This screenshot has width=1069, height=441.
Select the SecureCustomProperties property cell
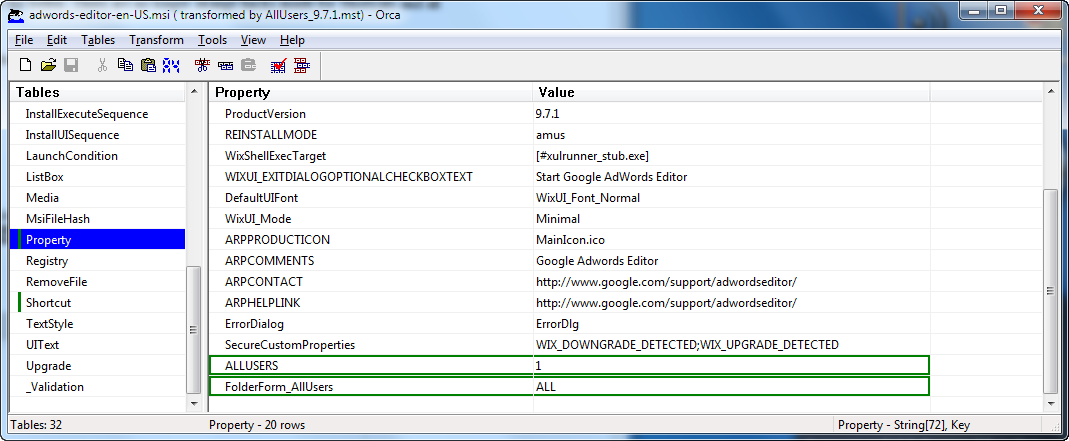[x=371, y=345]
